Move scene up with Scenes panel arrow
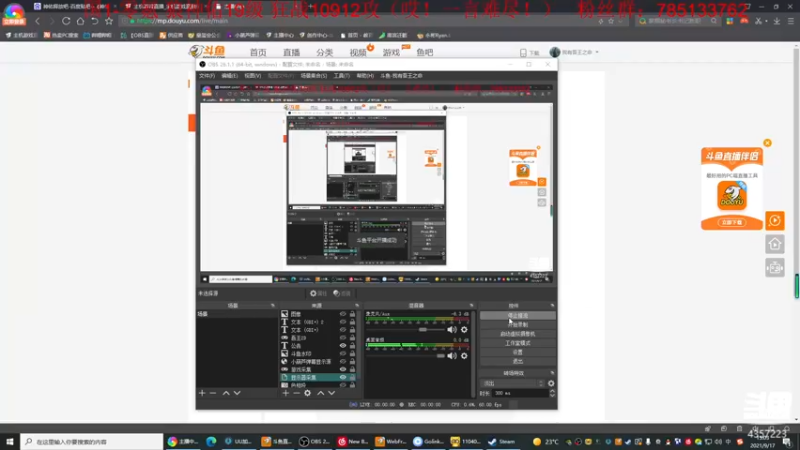 click(226, 393)
